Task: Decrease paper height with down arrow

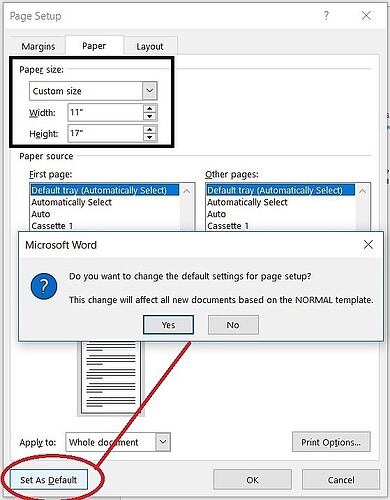Action: tap(150, 137)
